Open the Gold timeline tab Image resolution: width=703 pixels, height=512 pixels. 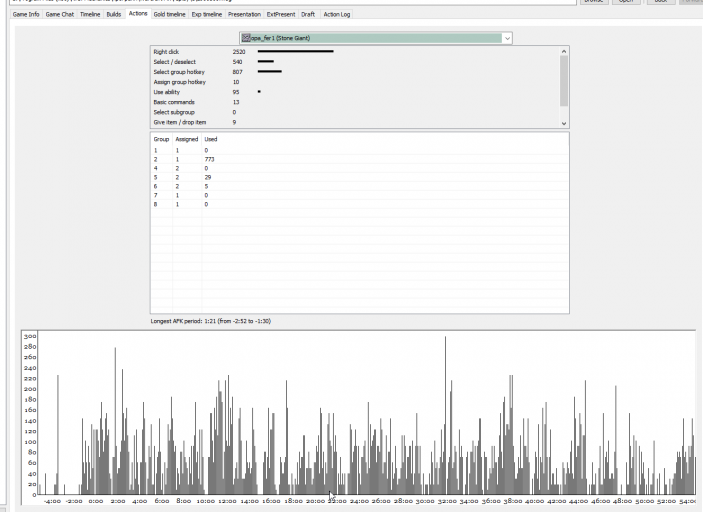[169, 14]
